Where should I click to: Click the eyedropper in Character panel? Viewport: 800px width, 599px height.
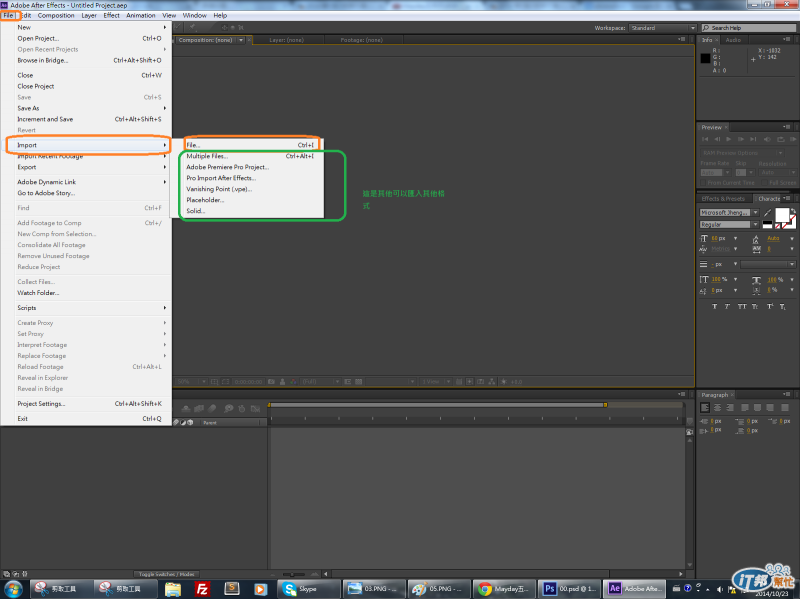pos(767,213)
